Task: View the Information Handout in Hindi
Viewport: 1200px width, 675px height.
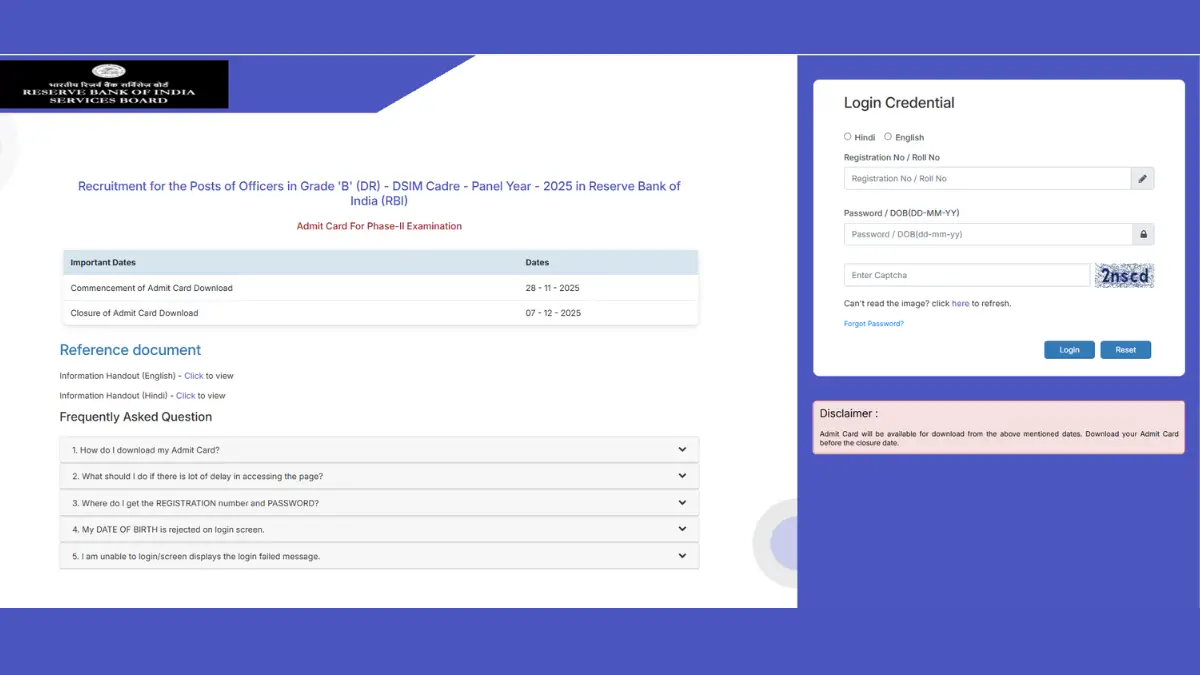Action: coord(185,395)
